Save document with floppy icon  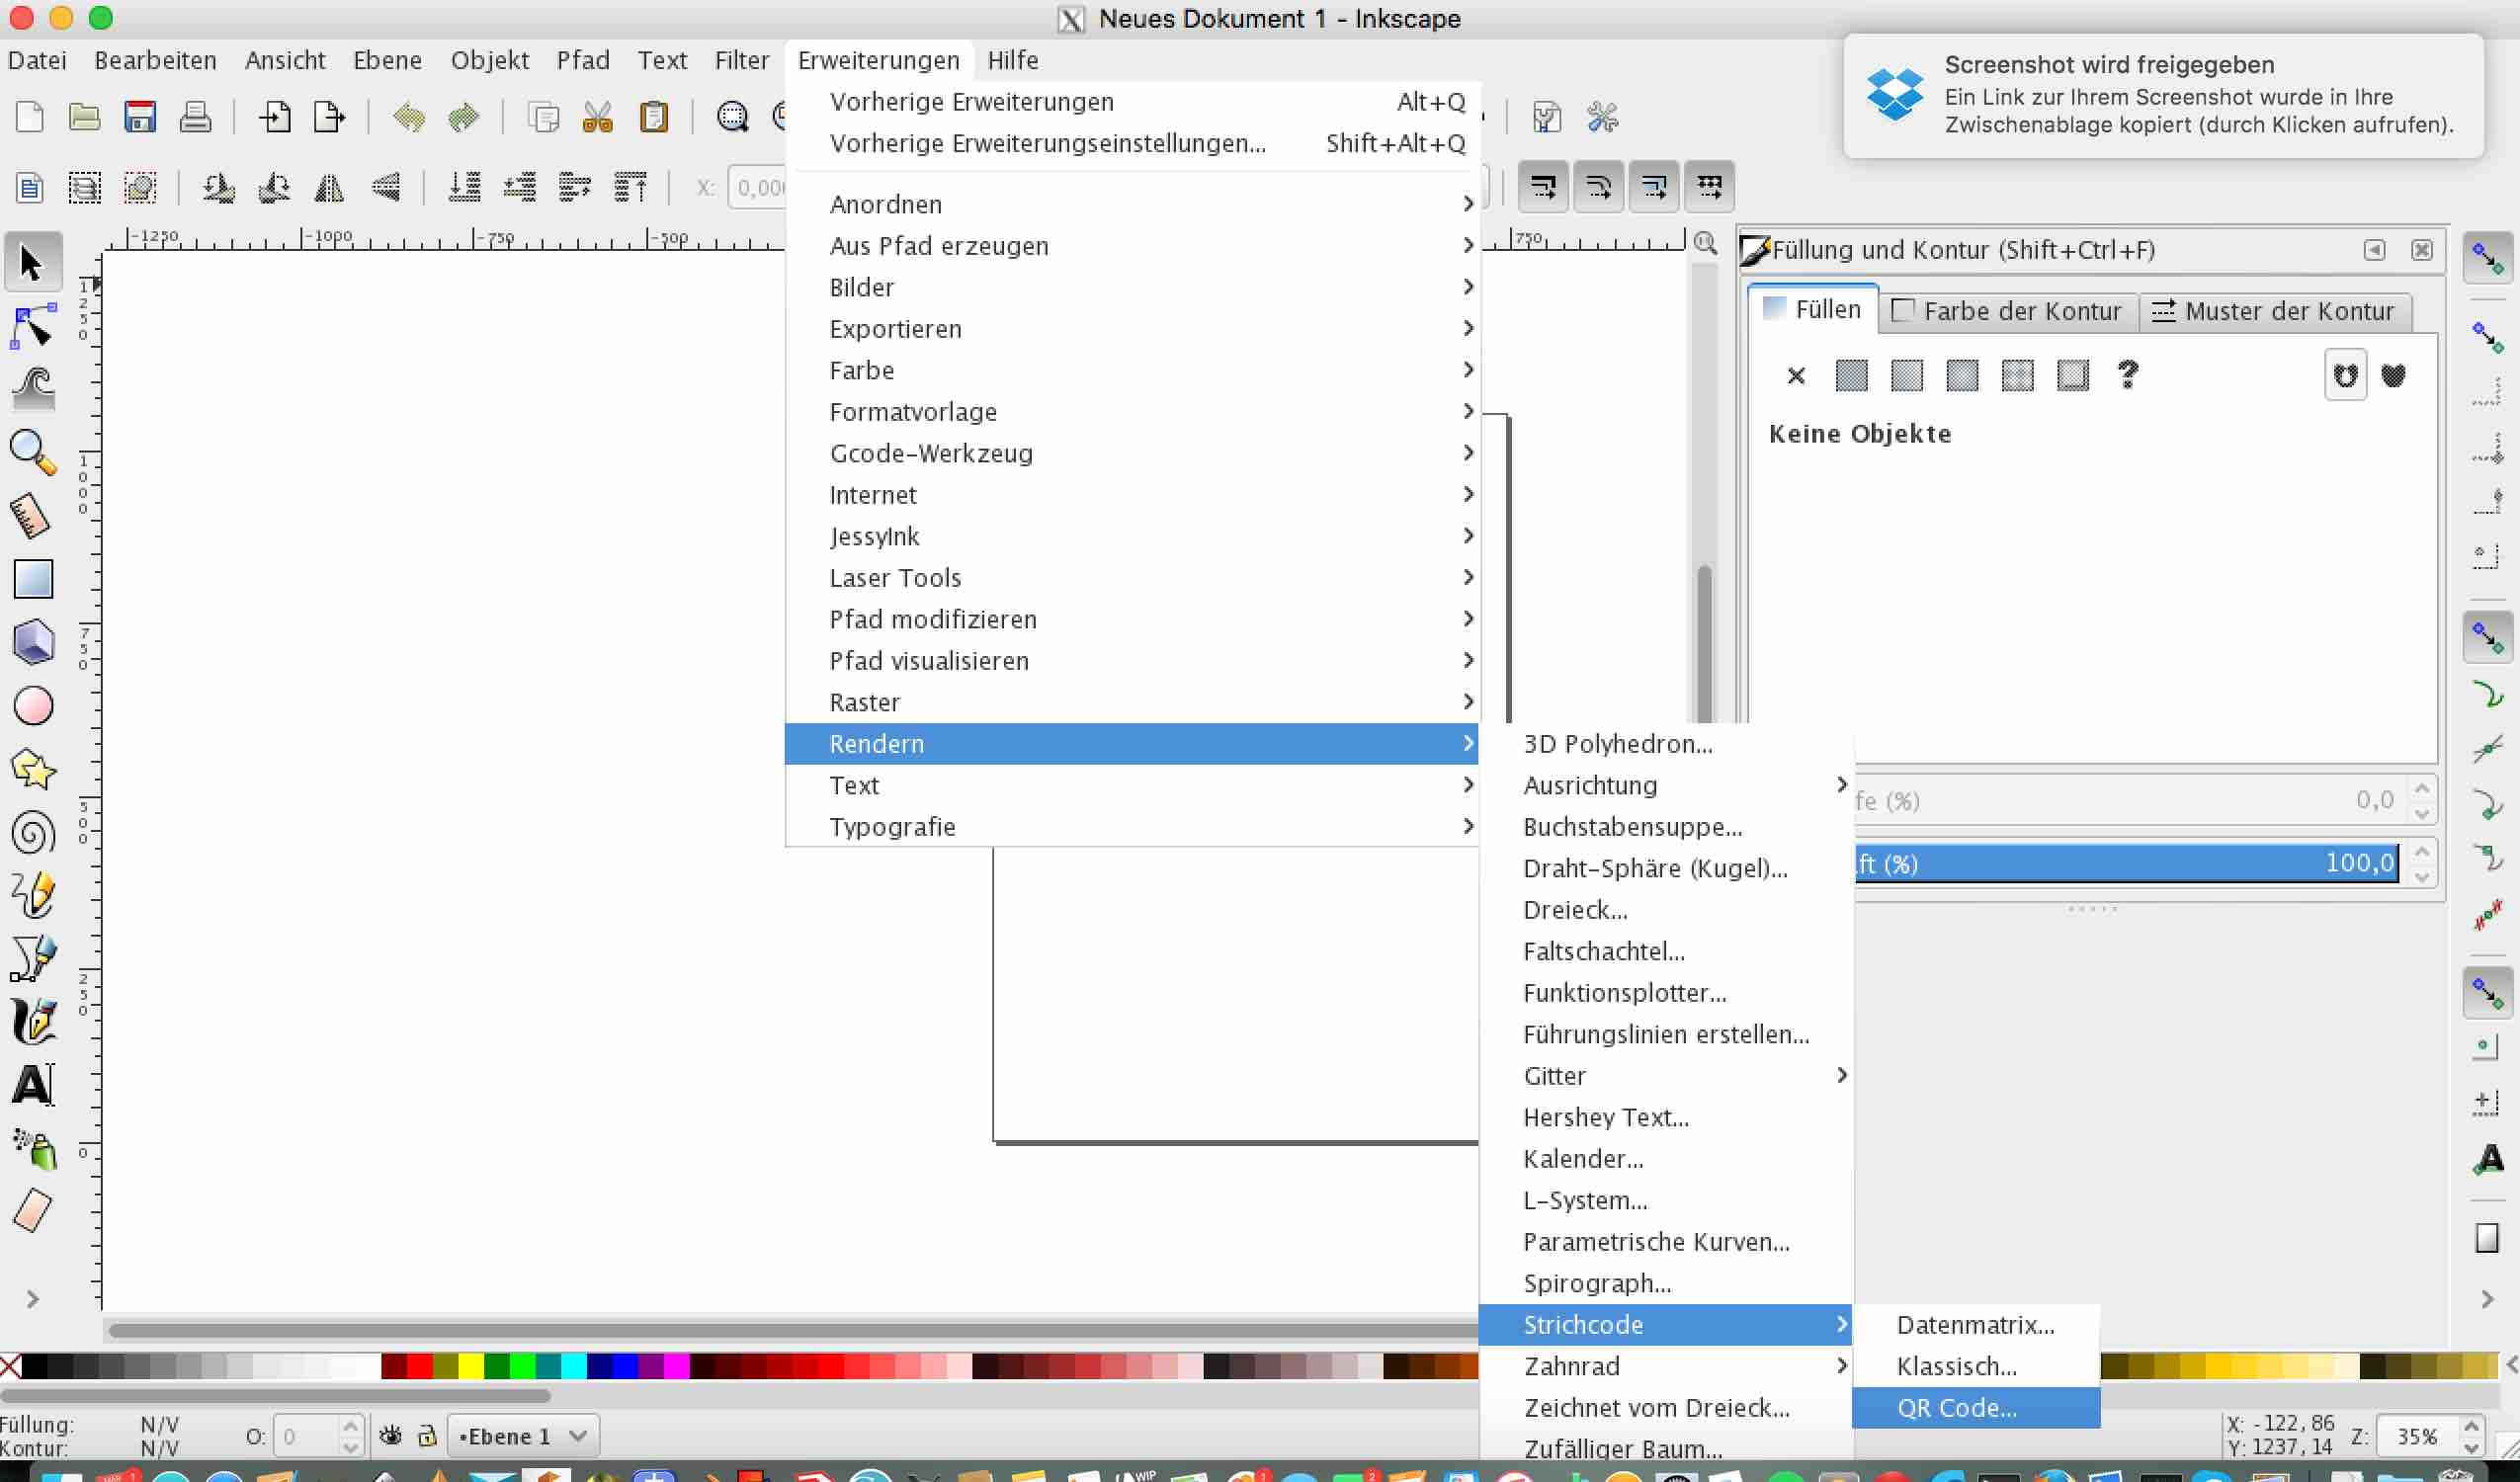(140, 117)
